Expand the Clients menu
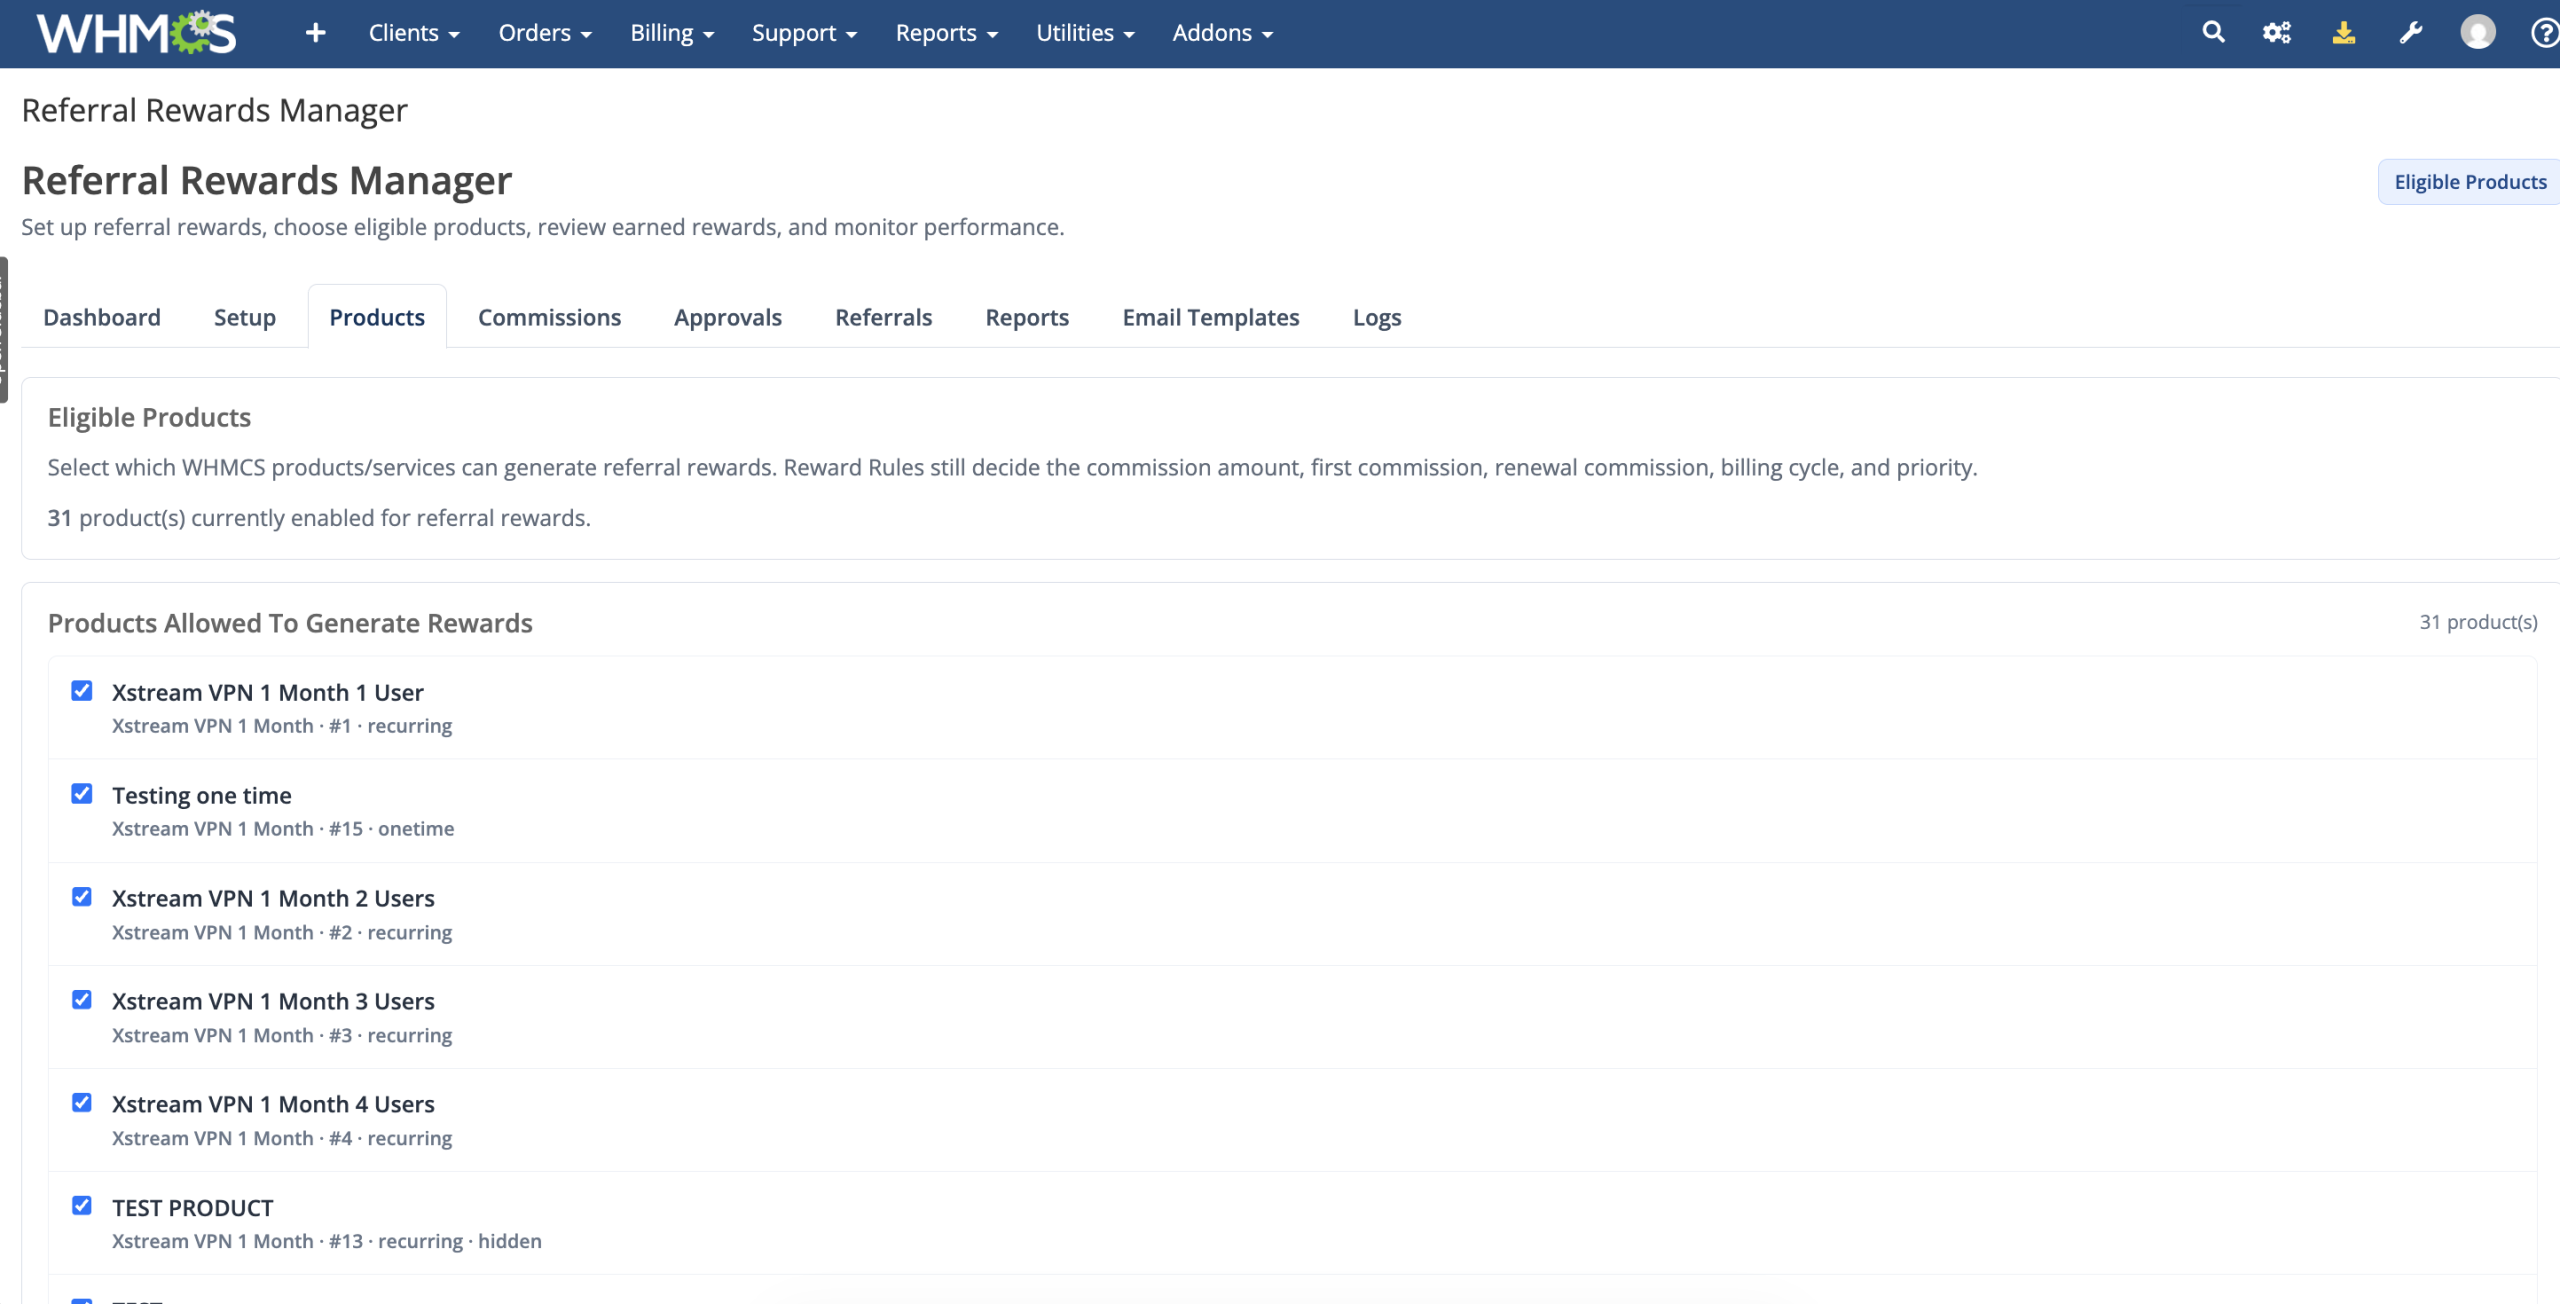The height and width of the screenshot is (1304, 2560). pyautogui.click(x=414, y=33)
